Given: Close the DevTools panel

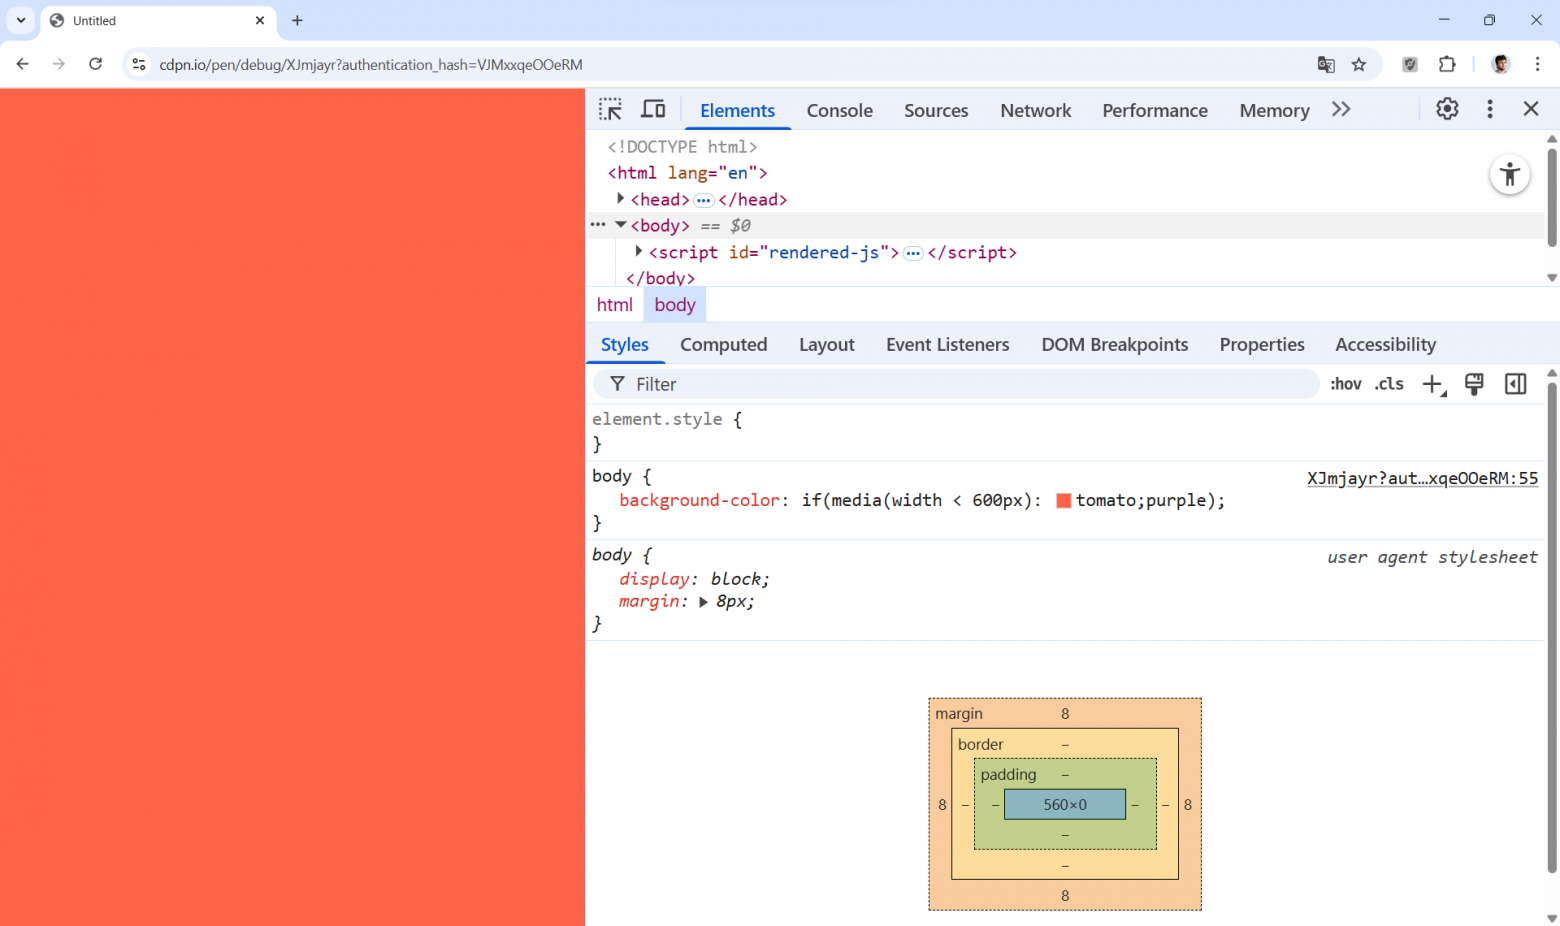Looking at the screenshot, I should click(1531, 109).
